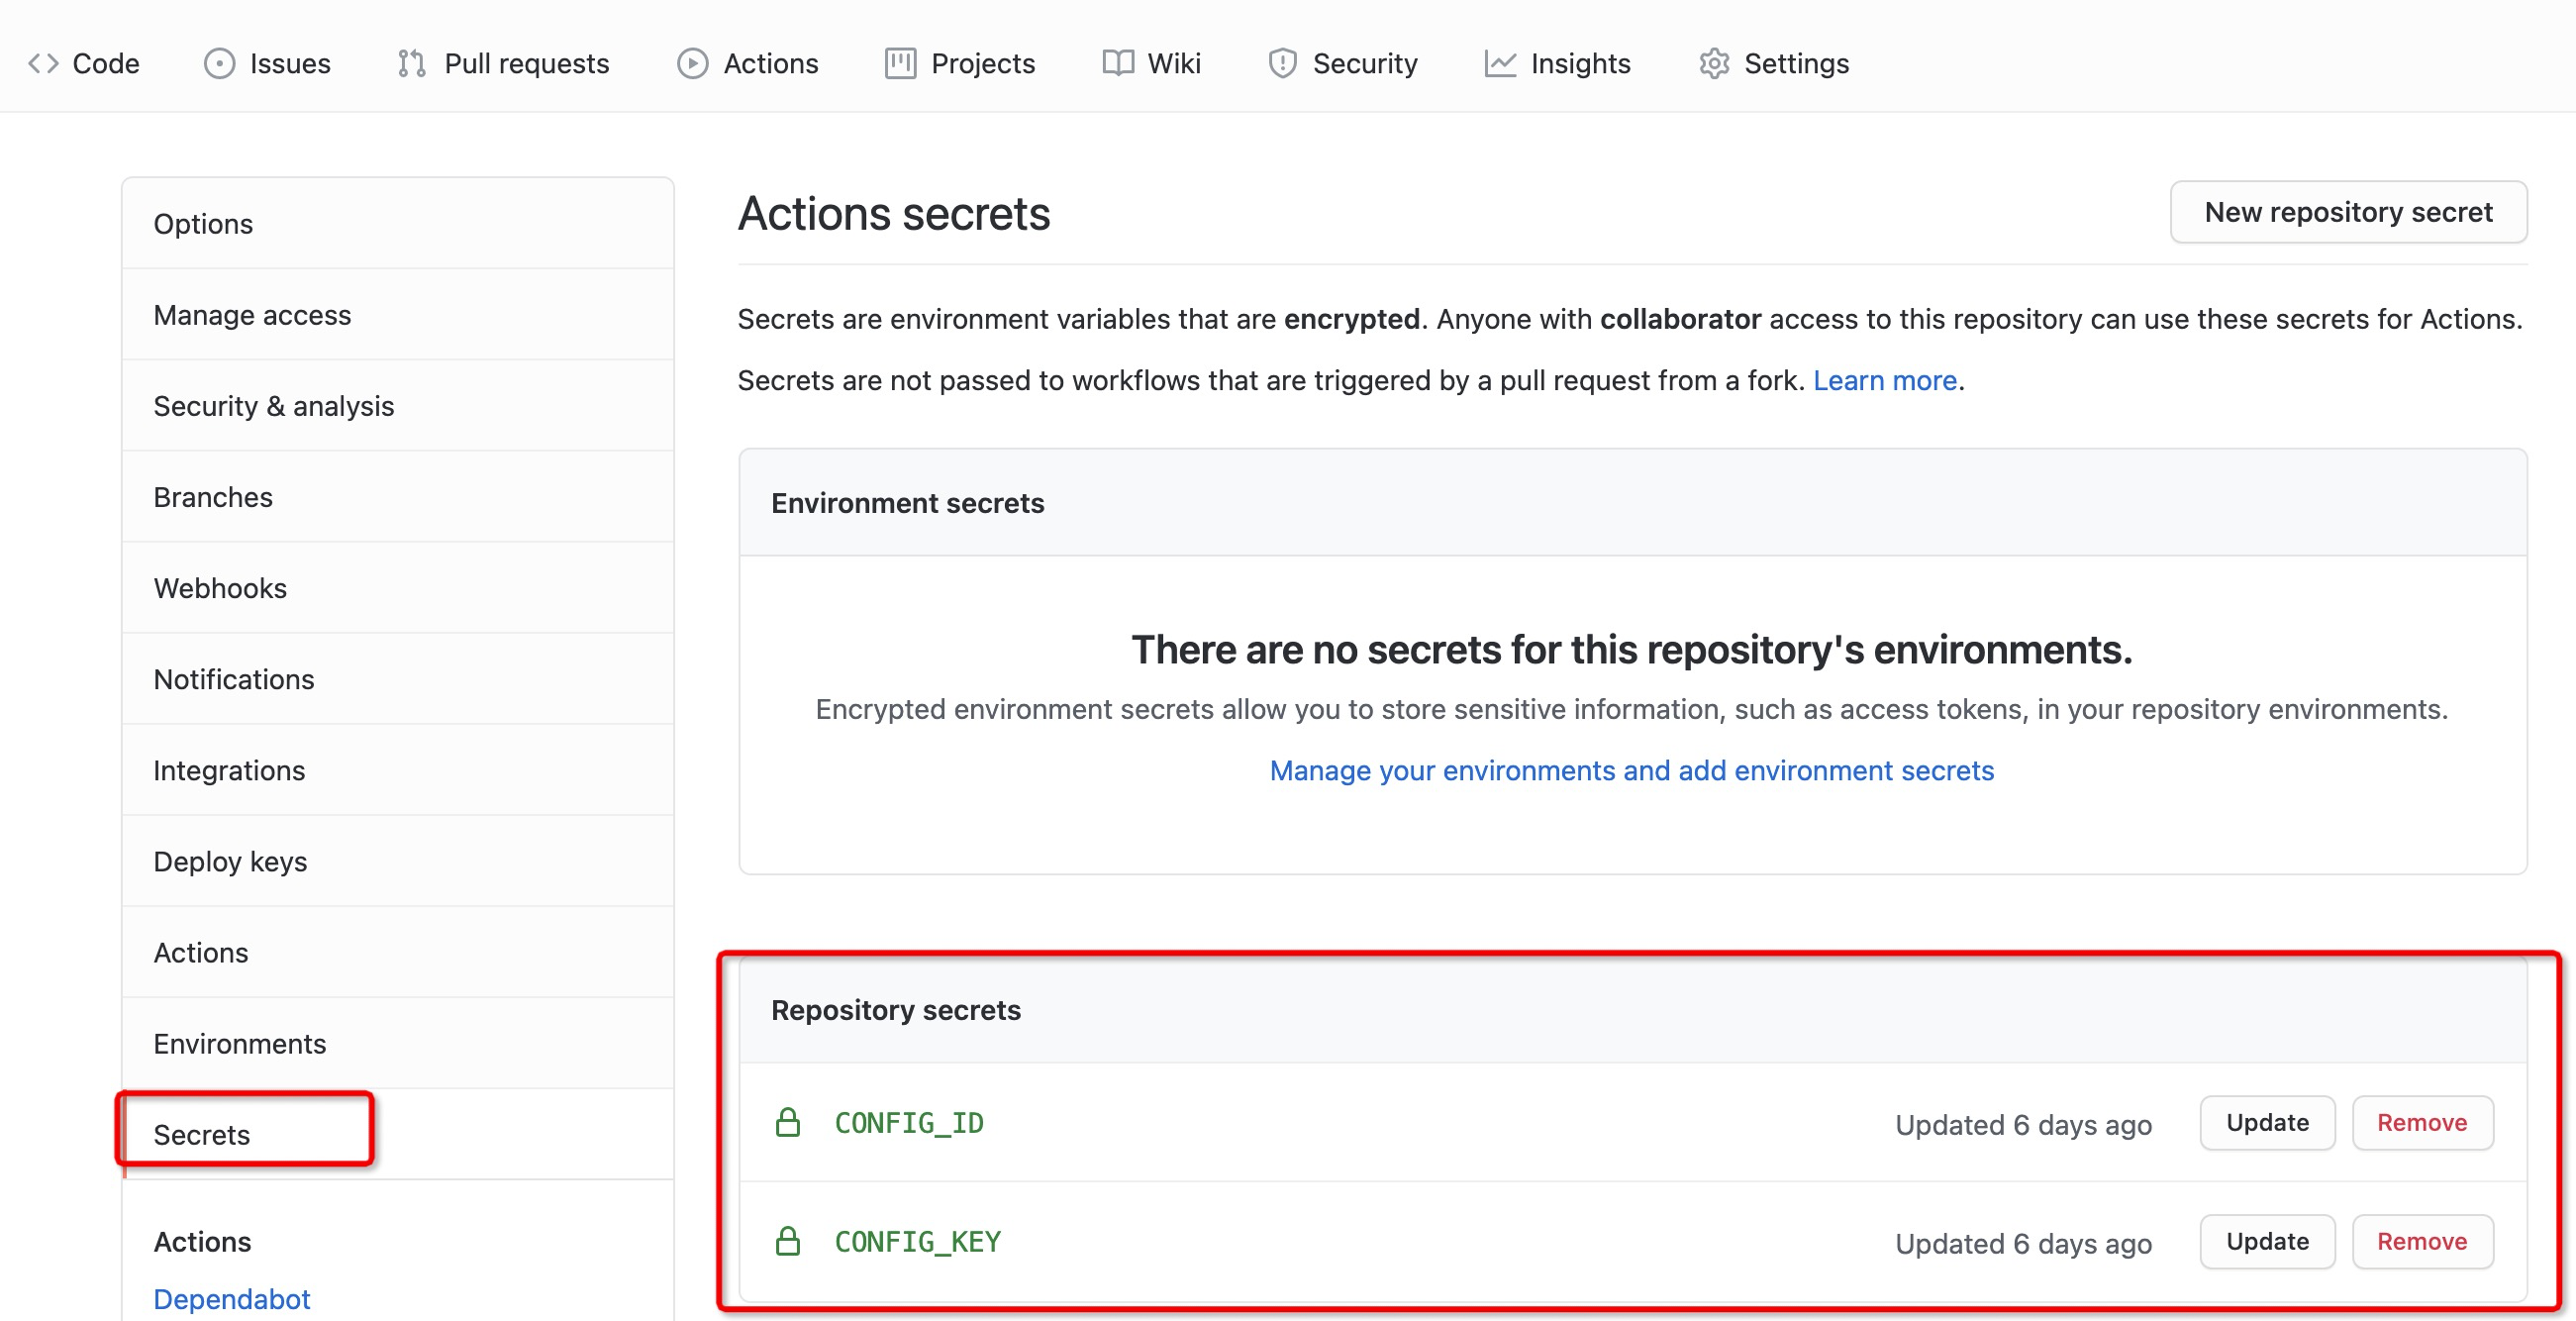Click the Wiki book icon
Image resolution: width=2576 pixels, height=1321 pixels.
click(x=1117, y=63)
